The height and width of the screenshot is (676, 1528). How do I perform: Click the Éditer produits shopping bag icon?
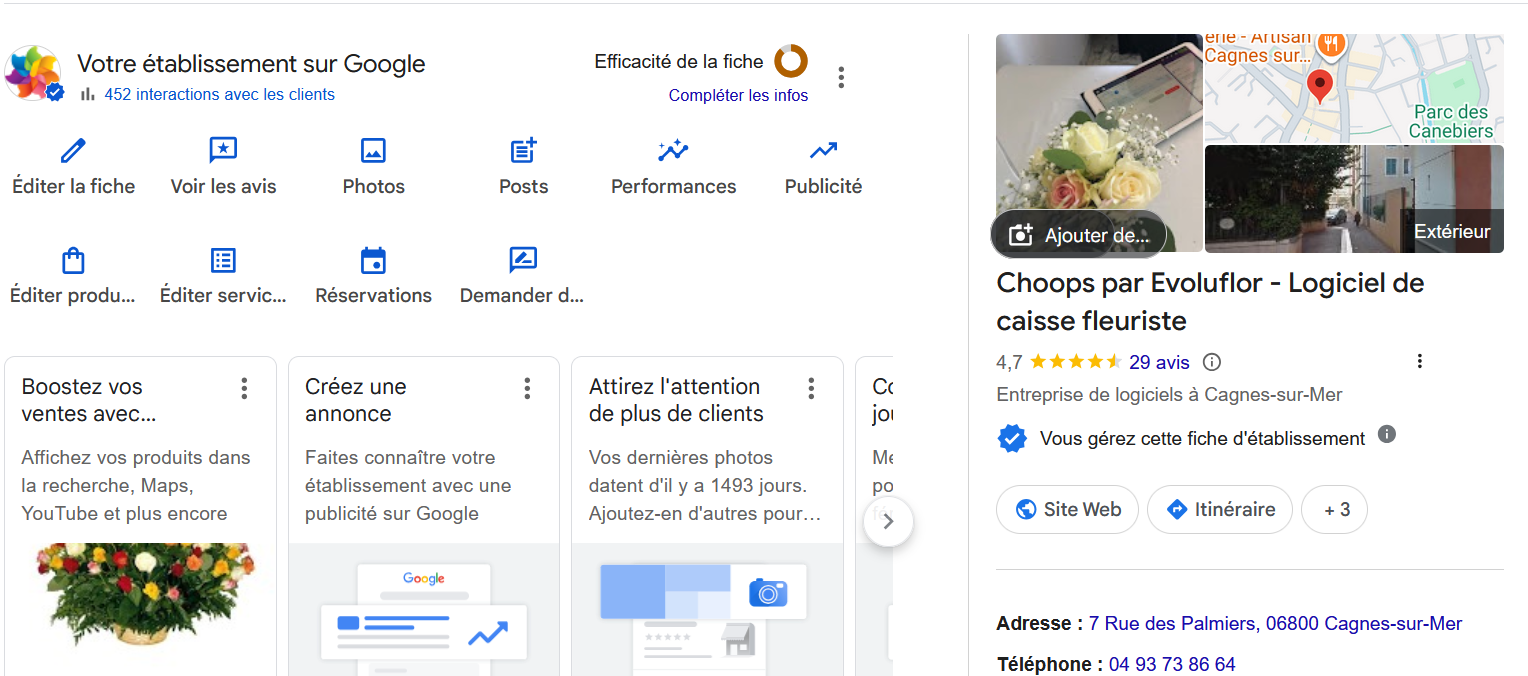point(73,260)
